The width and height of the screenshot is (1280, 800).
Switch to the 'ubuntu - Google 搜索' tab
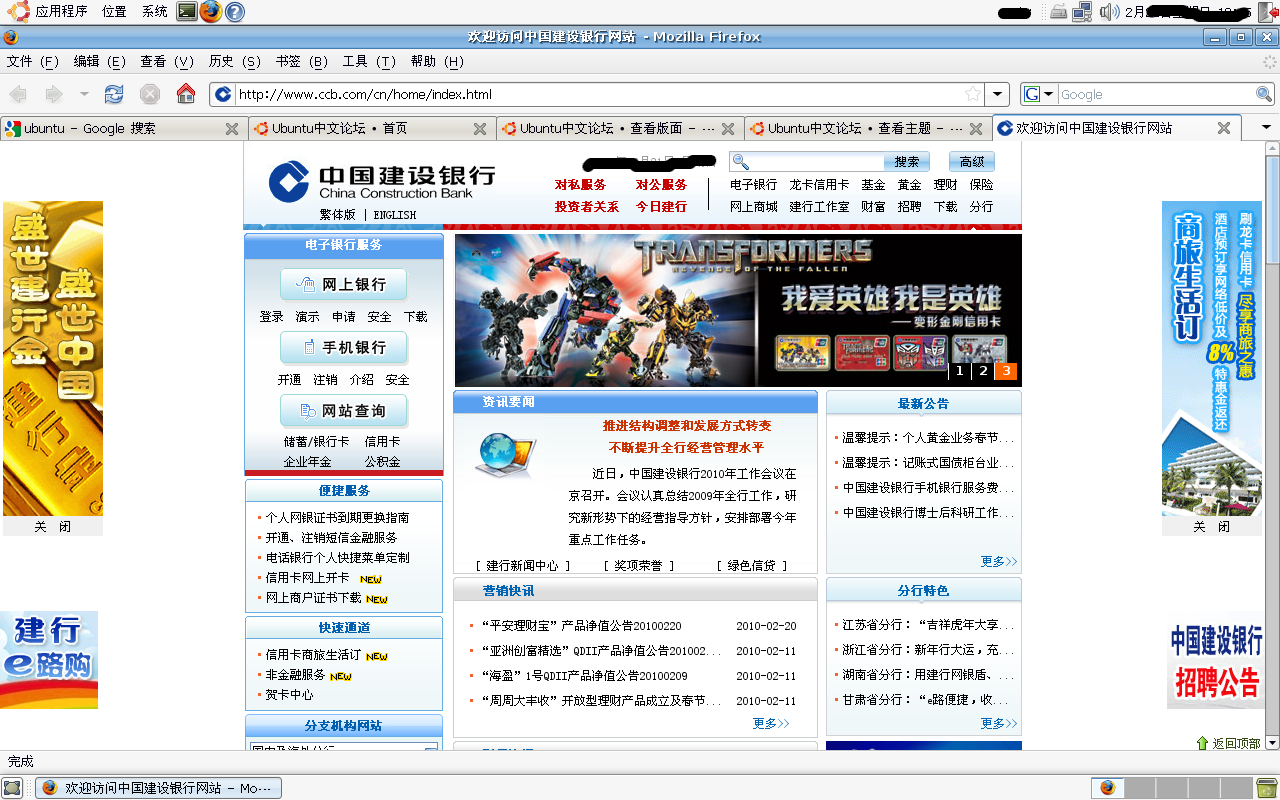click(x=122, y=129)
